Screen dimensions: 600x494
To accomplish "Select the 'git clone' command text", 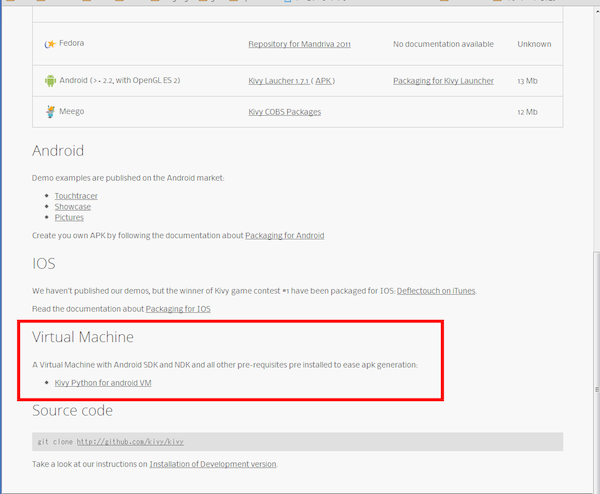I will pyautogui.click(x=55, y=442).
